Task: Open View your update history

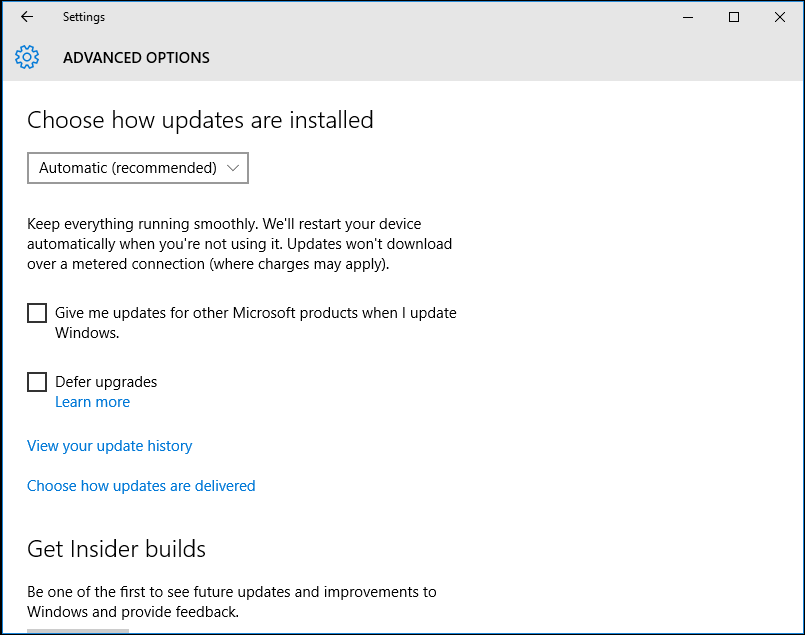Action: (x=109, y=445)
